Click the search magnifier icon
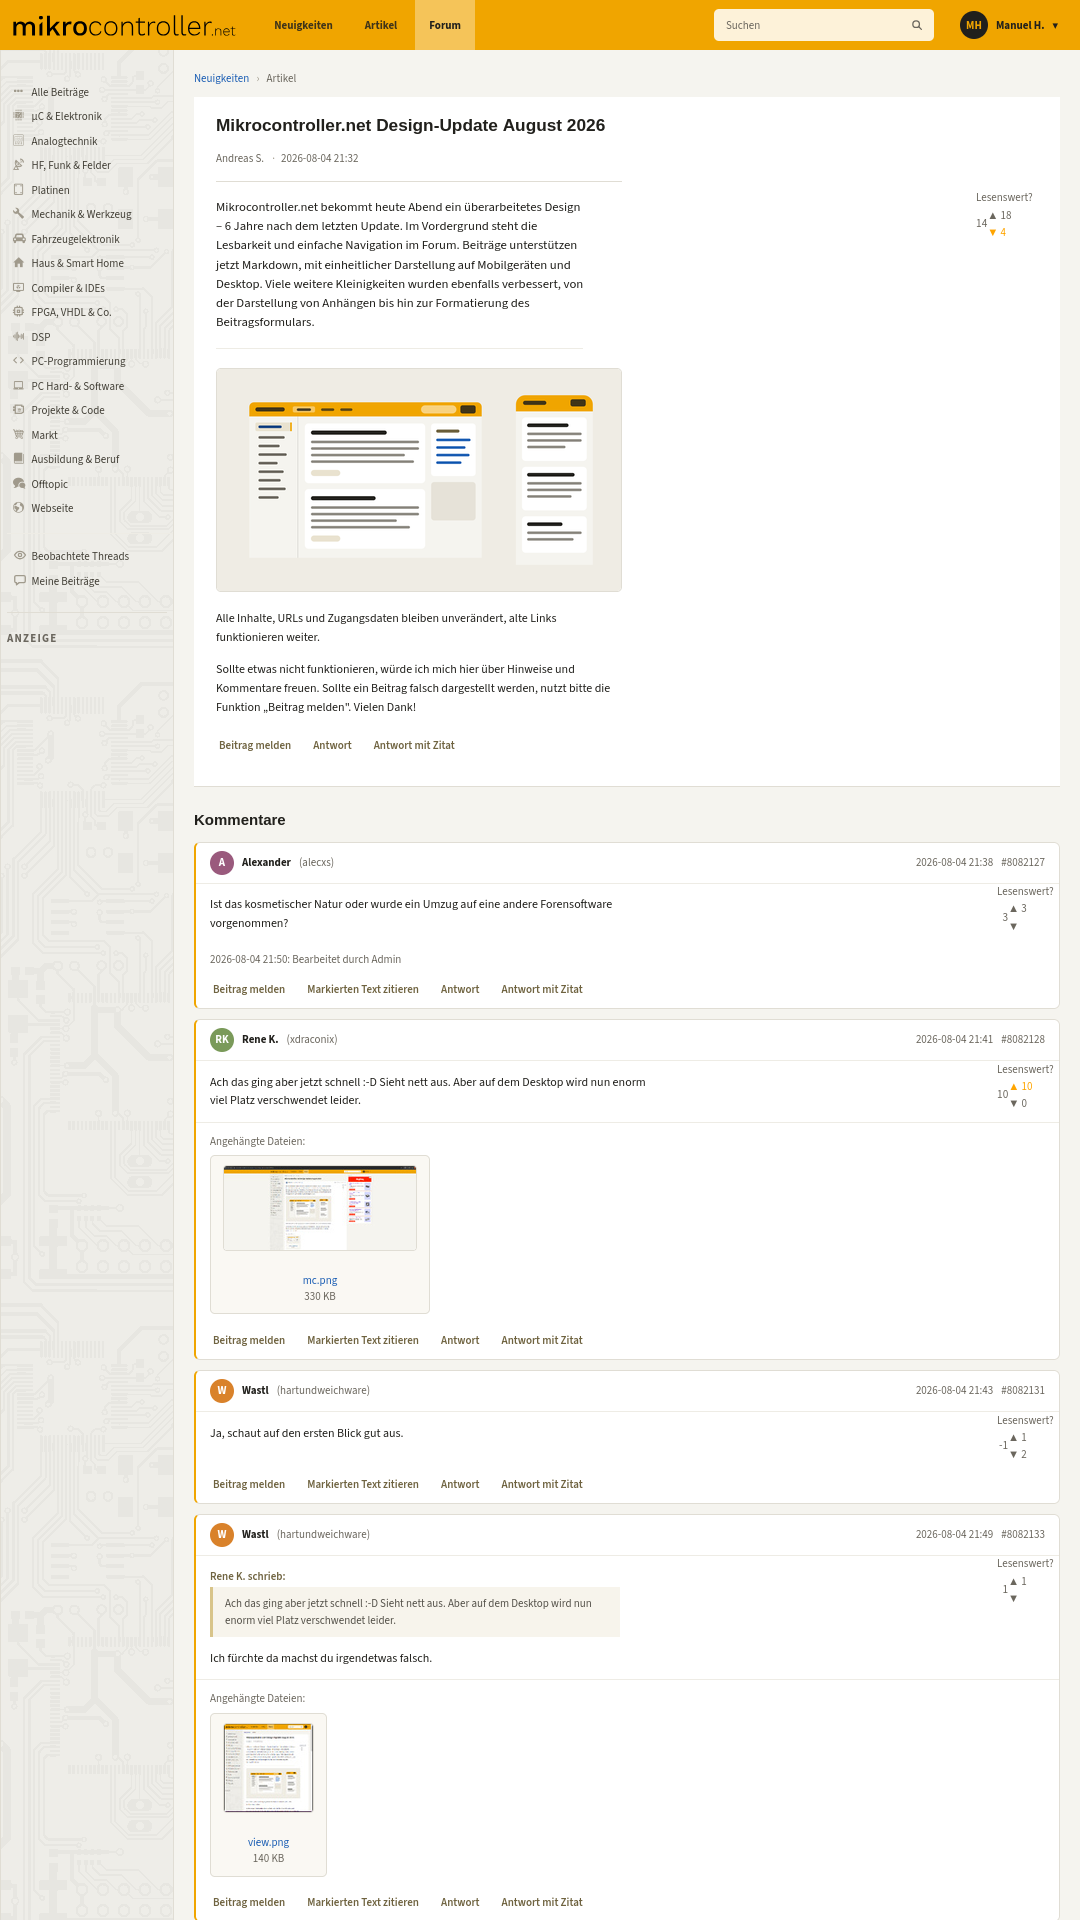The height and width of the screenshot is (1920, 1080). point(917,25)
